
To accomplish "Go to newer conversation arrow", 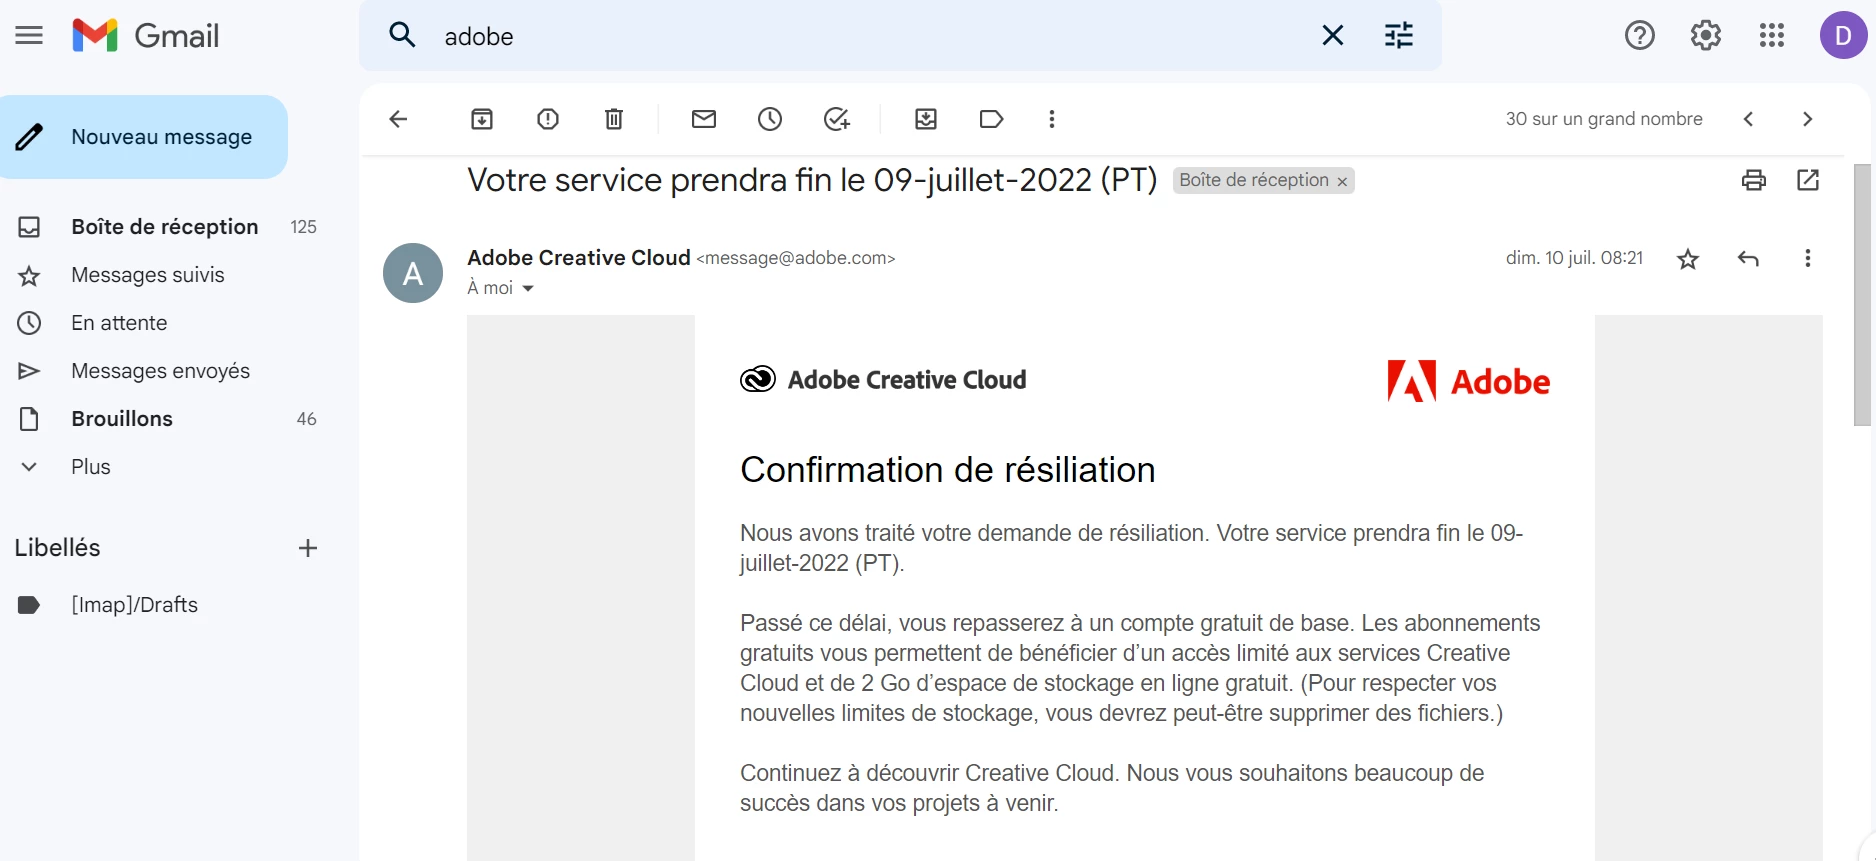I will (1748, 119).
